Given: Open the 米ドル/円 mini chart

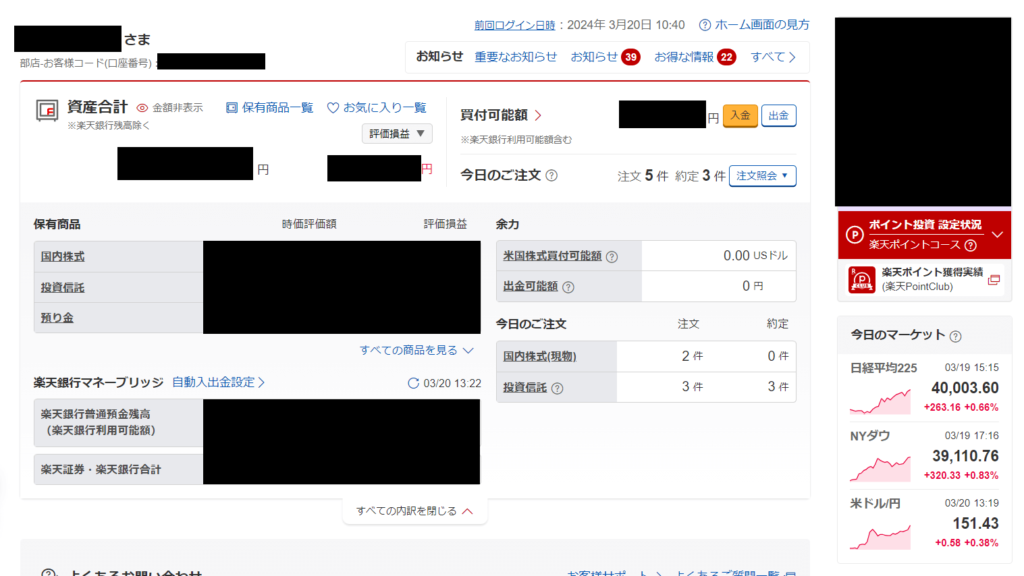Looking at the screenshot, I should [x=880, y=537].
